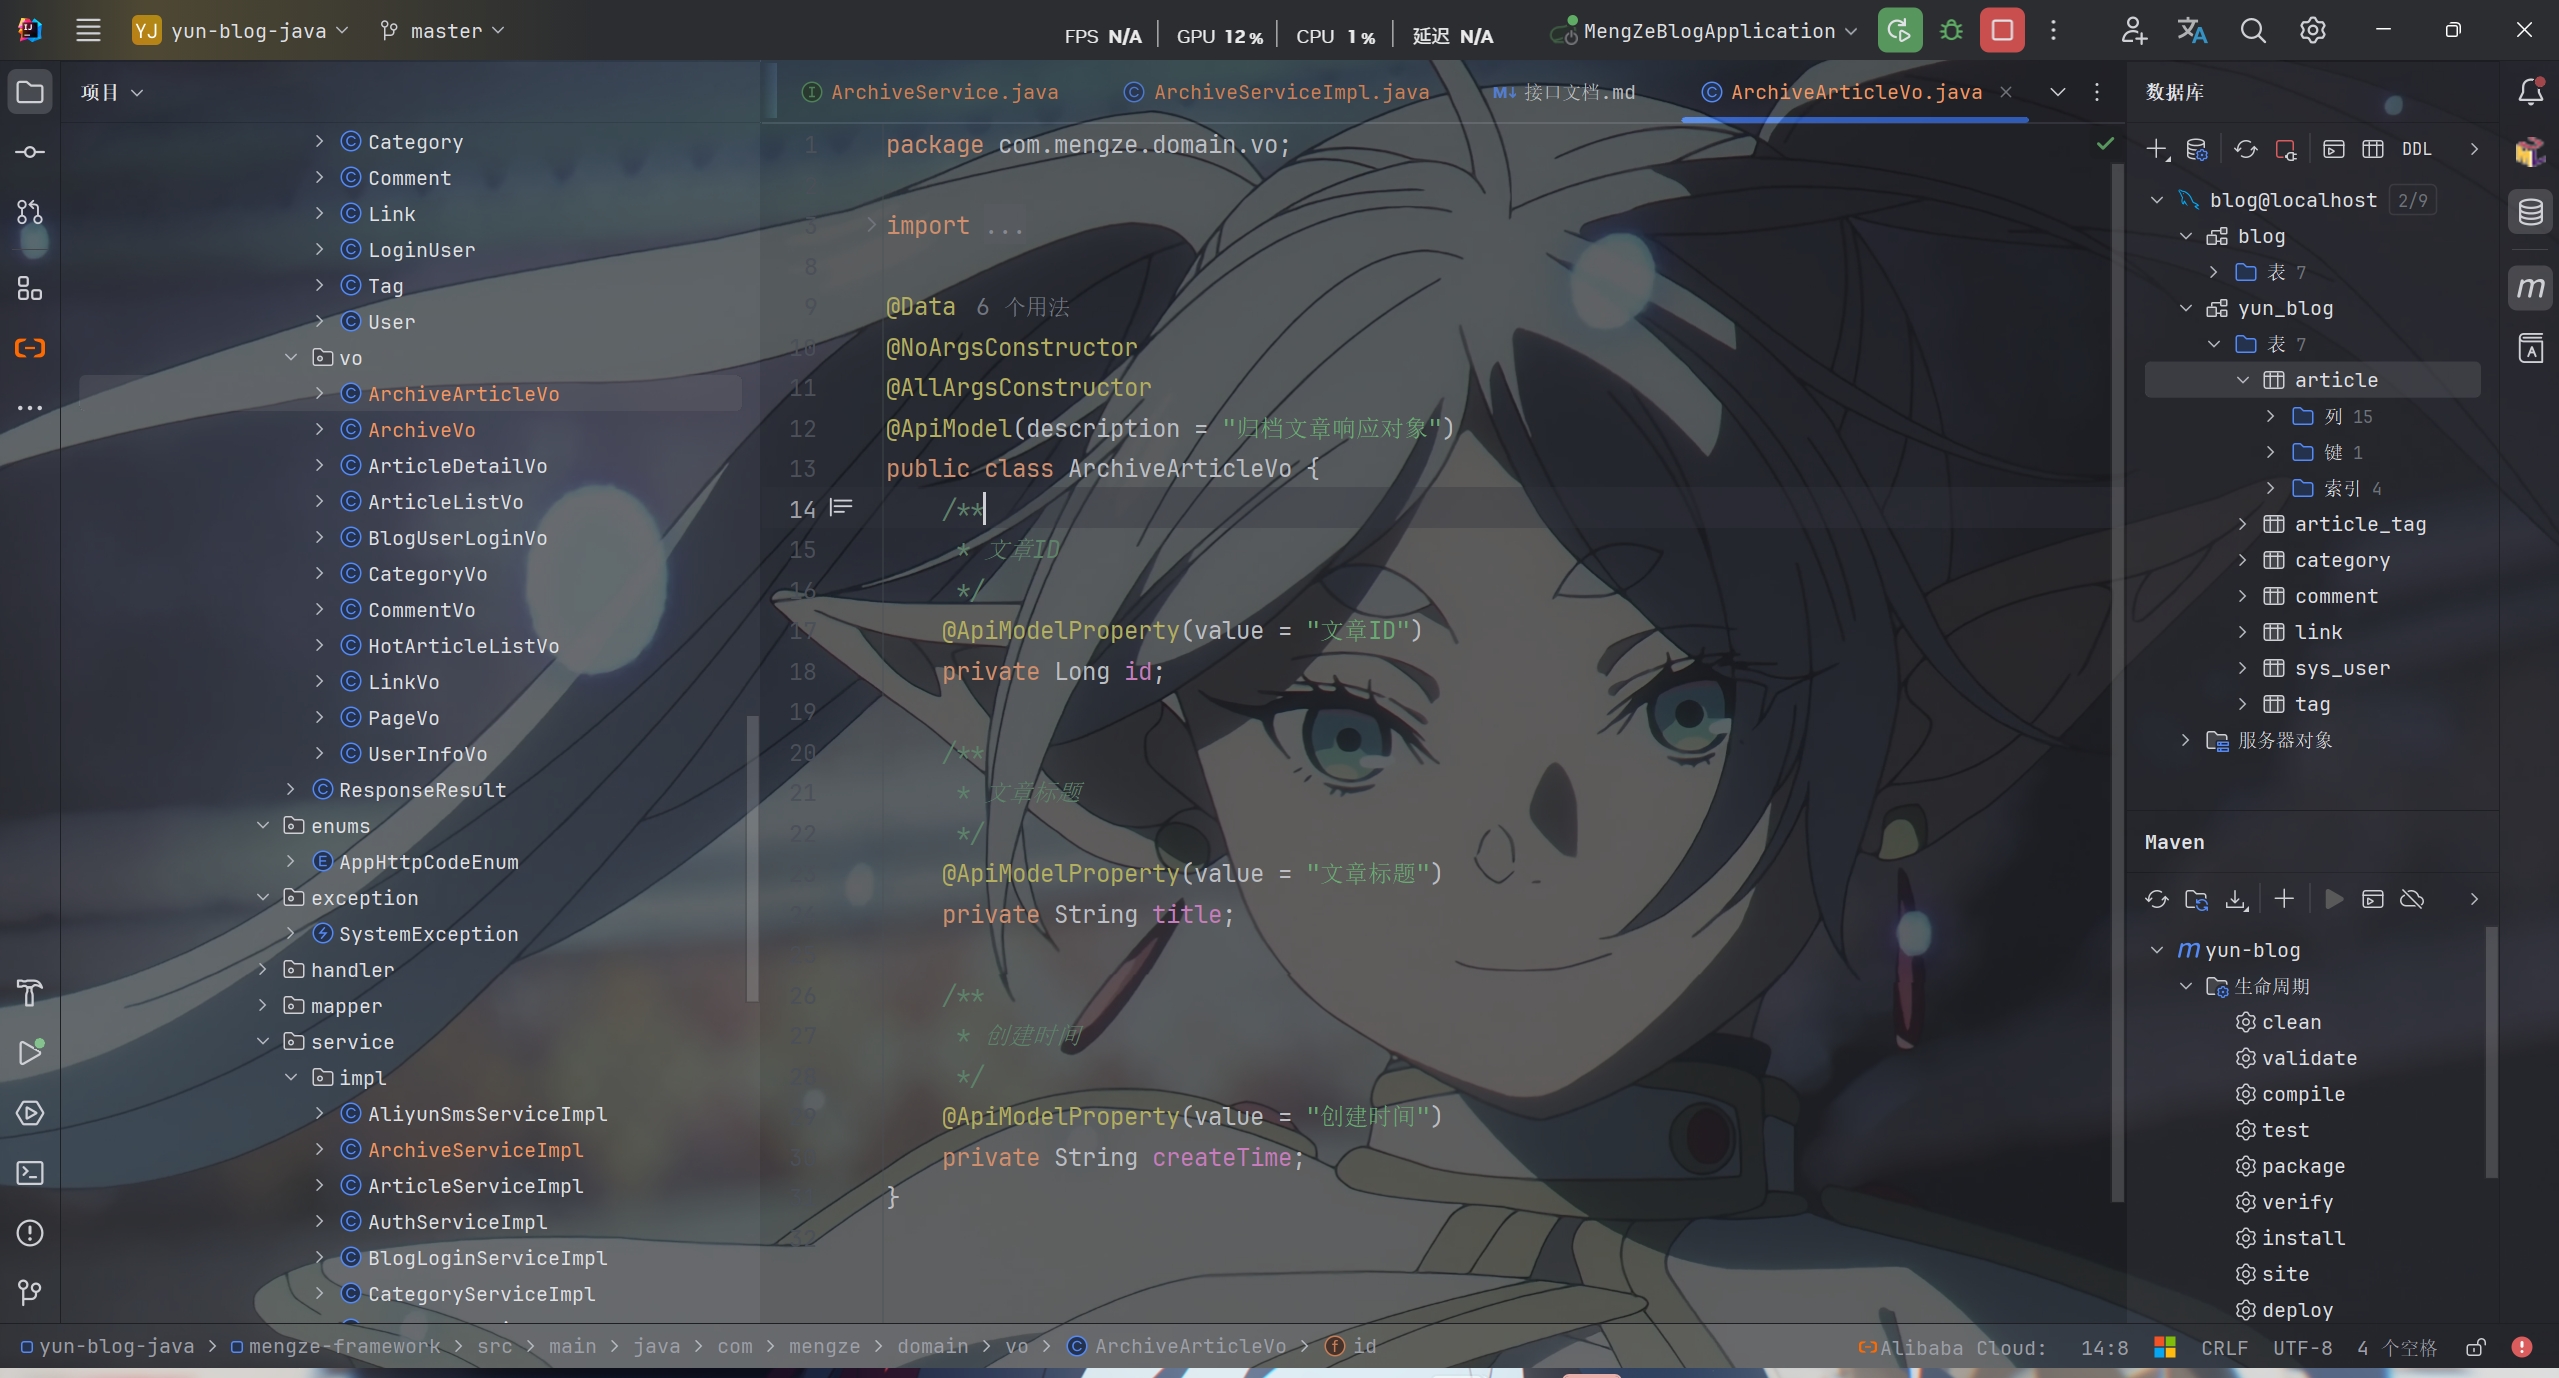Open Search Everywhere magnifier icon

[2253, 31]
